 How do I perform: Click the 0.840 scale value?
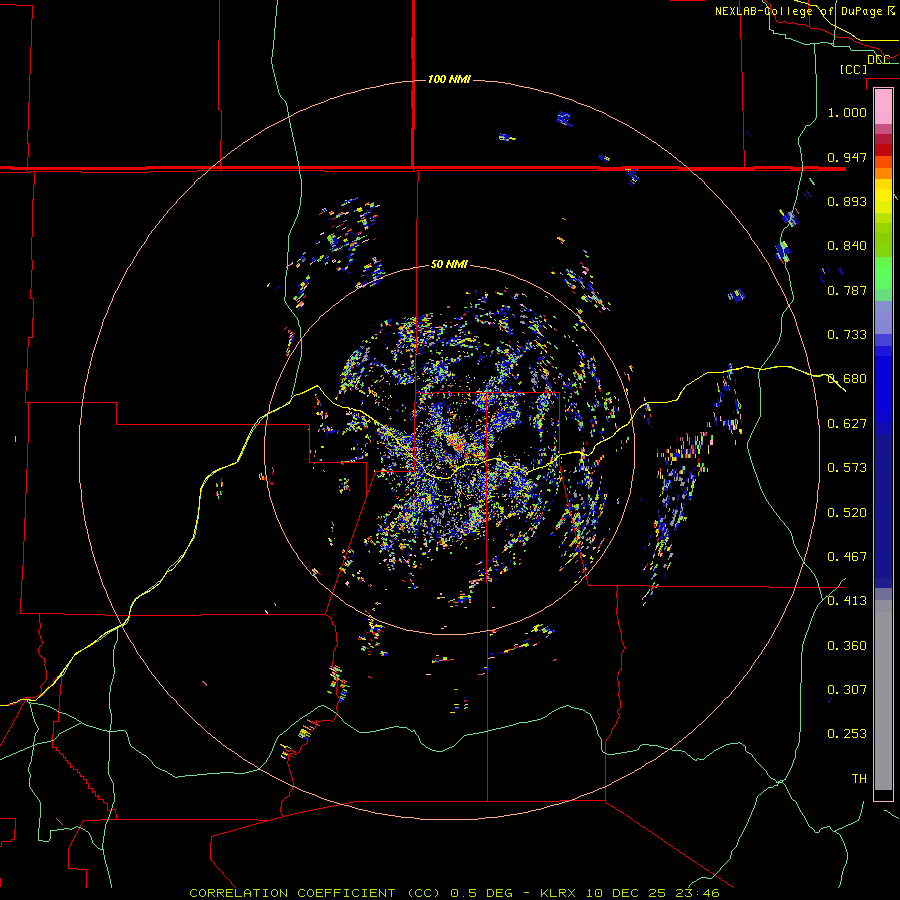pos(847,246)
